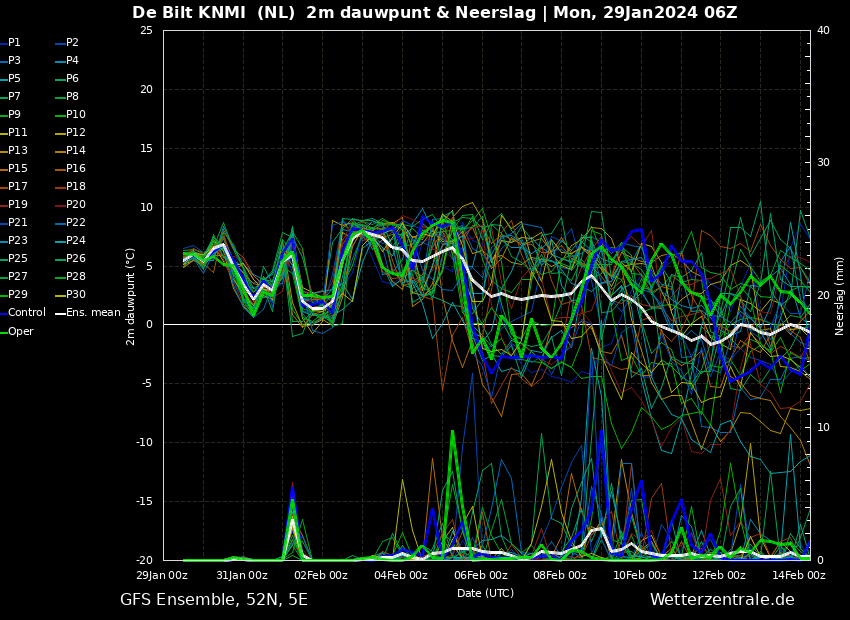The height and width of the screenshot is (620, 850).
Task: Click the GFS Ensemble, 52N, 5E caption
Action: pos(214,600)
